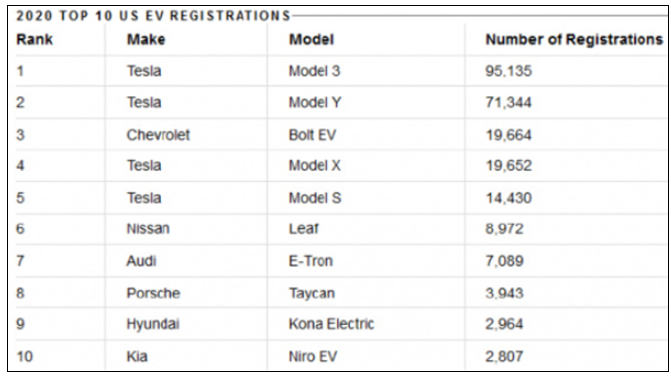This screenshot has width=671, height=376.
Task: Click the Nissan make cell
Action: coord(148,228)
